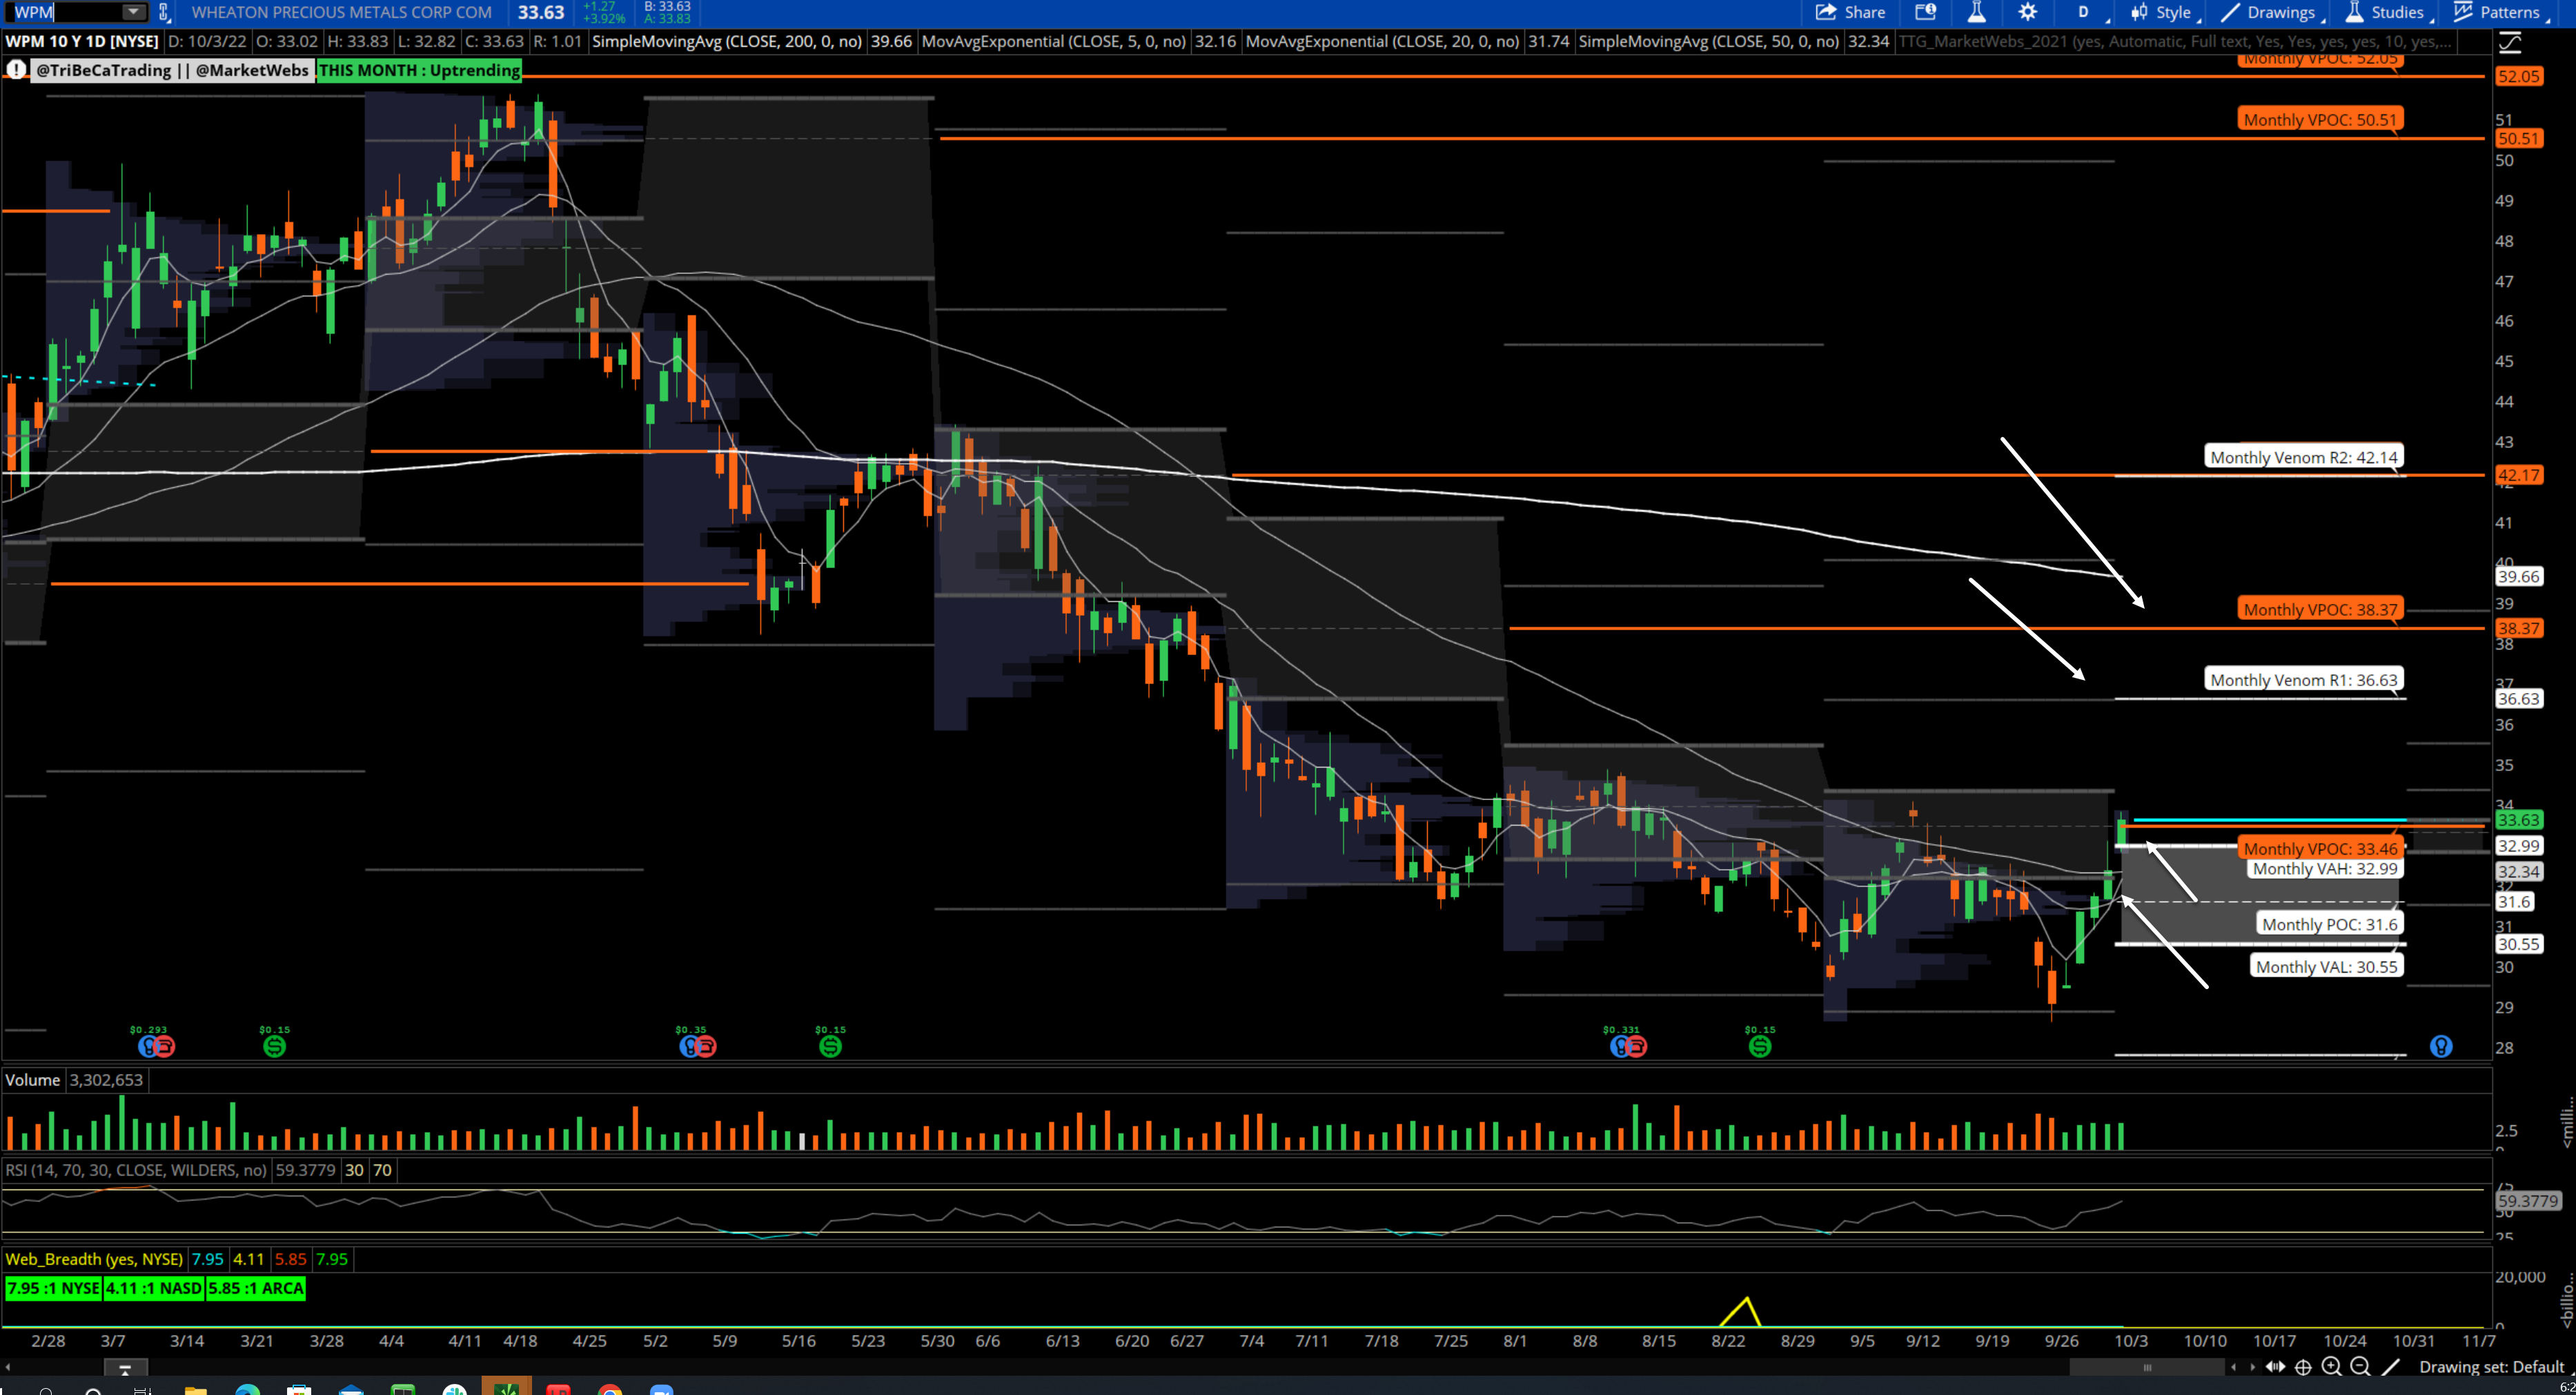Click the 33.63 current price bubble on axis
Viewport: 2576px width, 1395px height.
tap(2518, 819)
